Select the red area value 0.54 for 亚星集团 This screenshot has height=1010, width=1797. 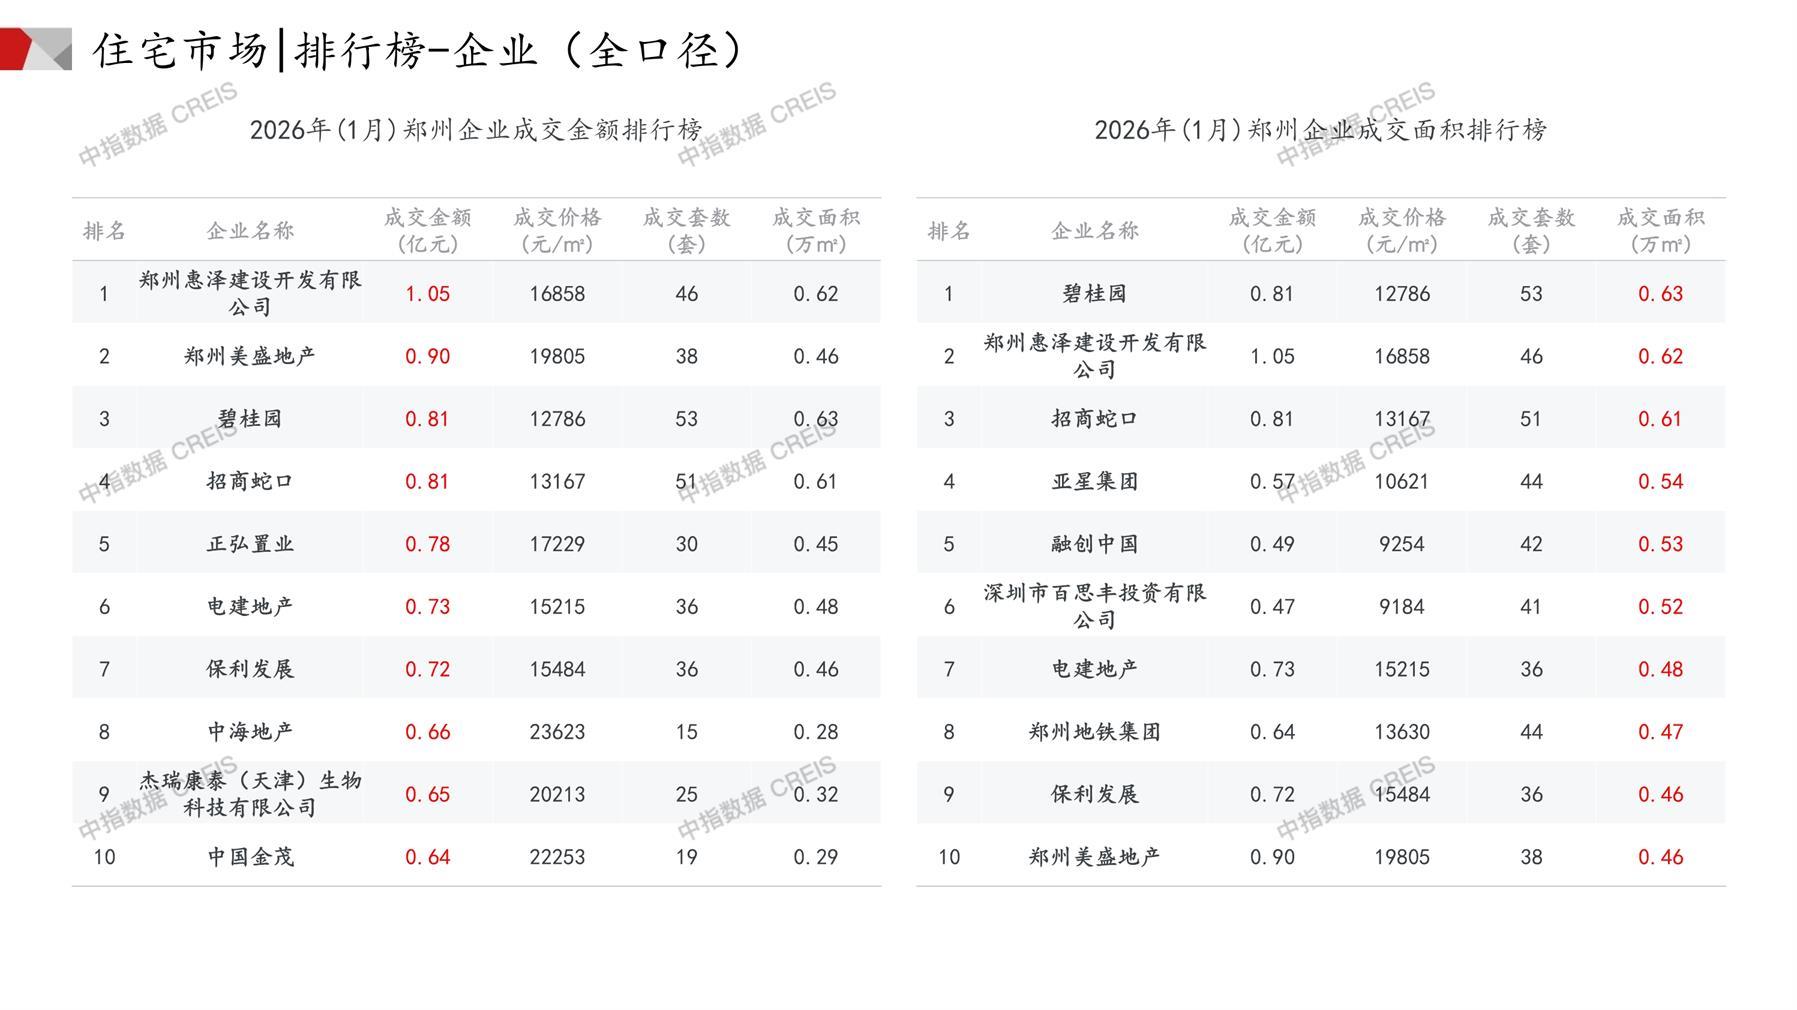pyautogui.click(x=1660, y=482)
